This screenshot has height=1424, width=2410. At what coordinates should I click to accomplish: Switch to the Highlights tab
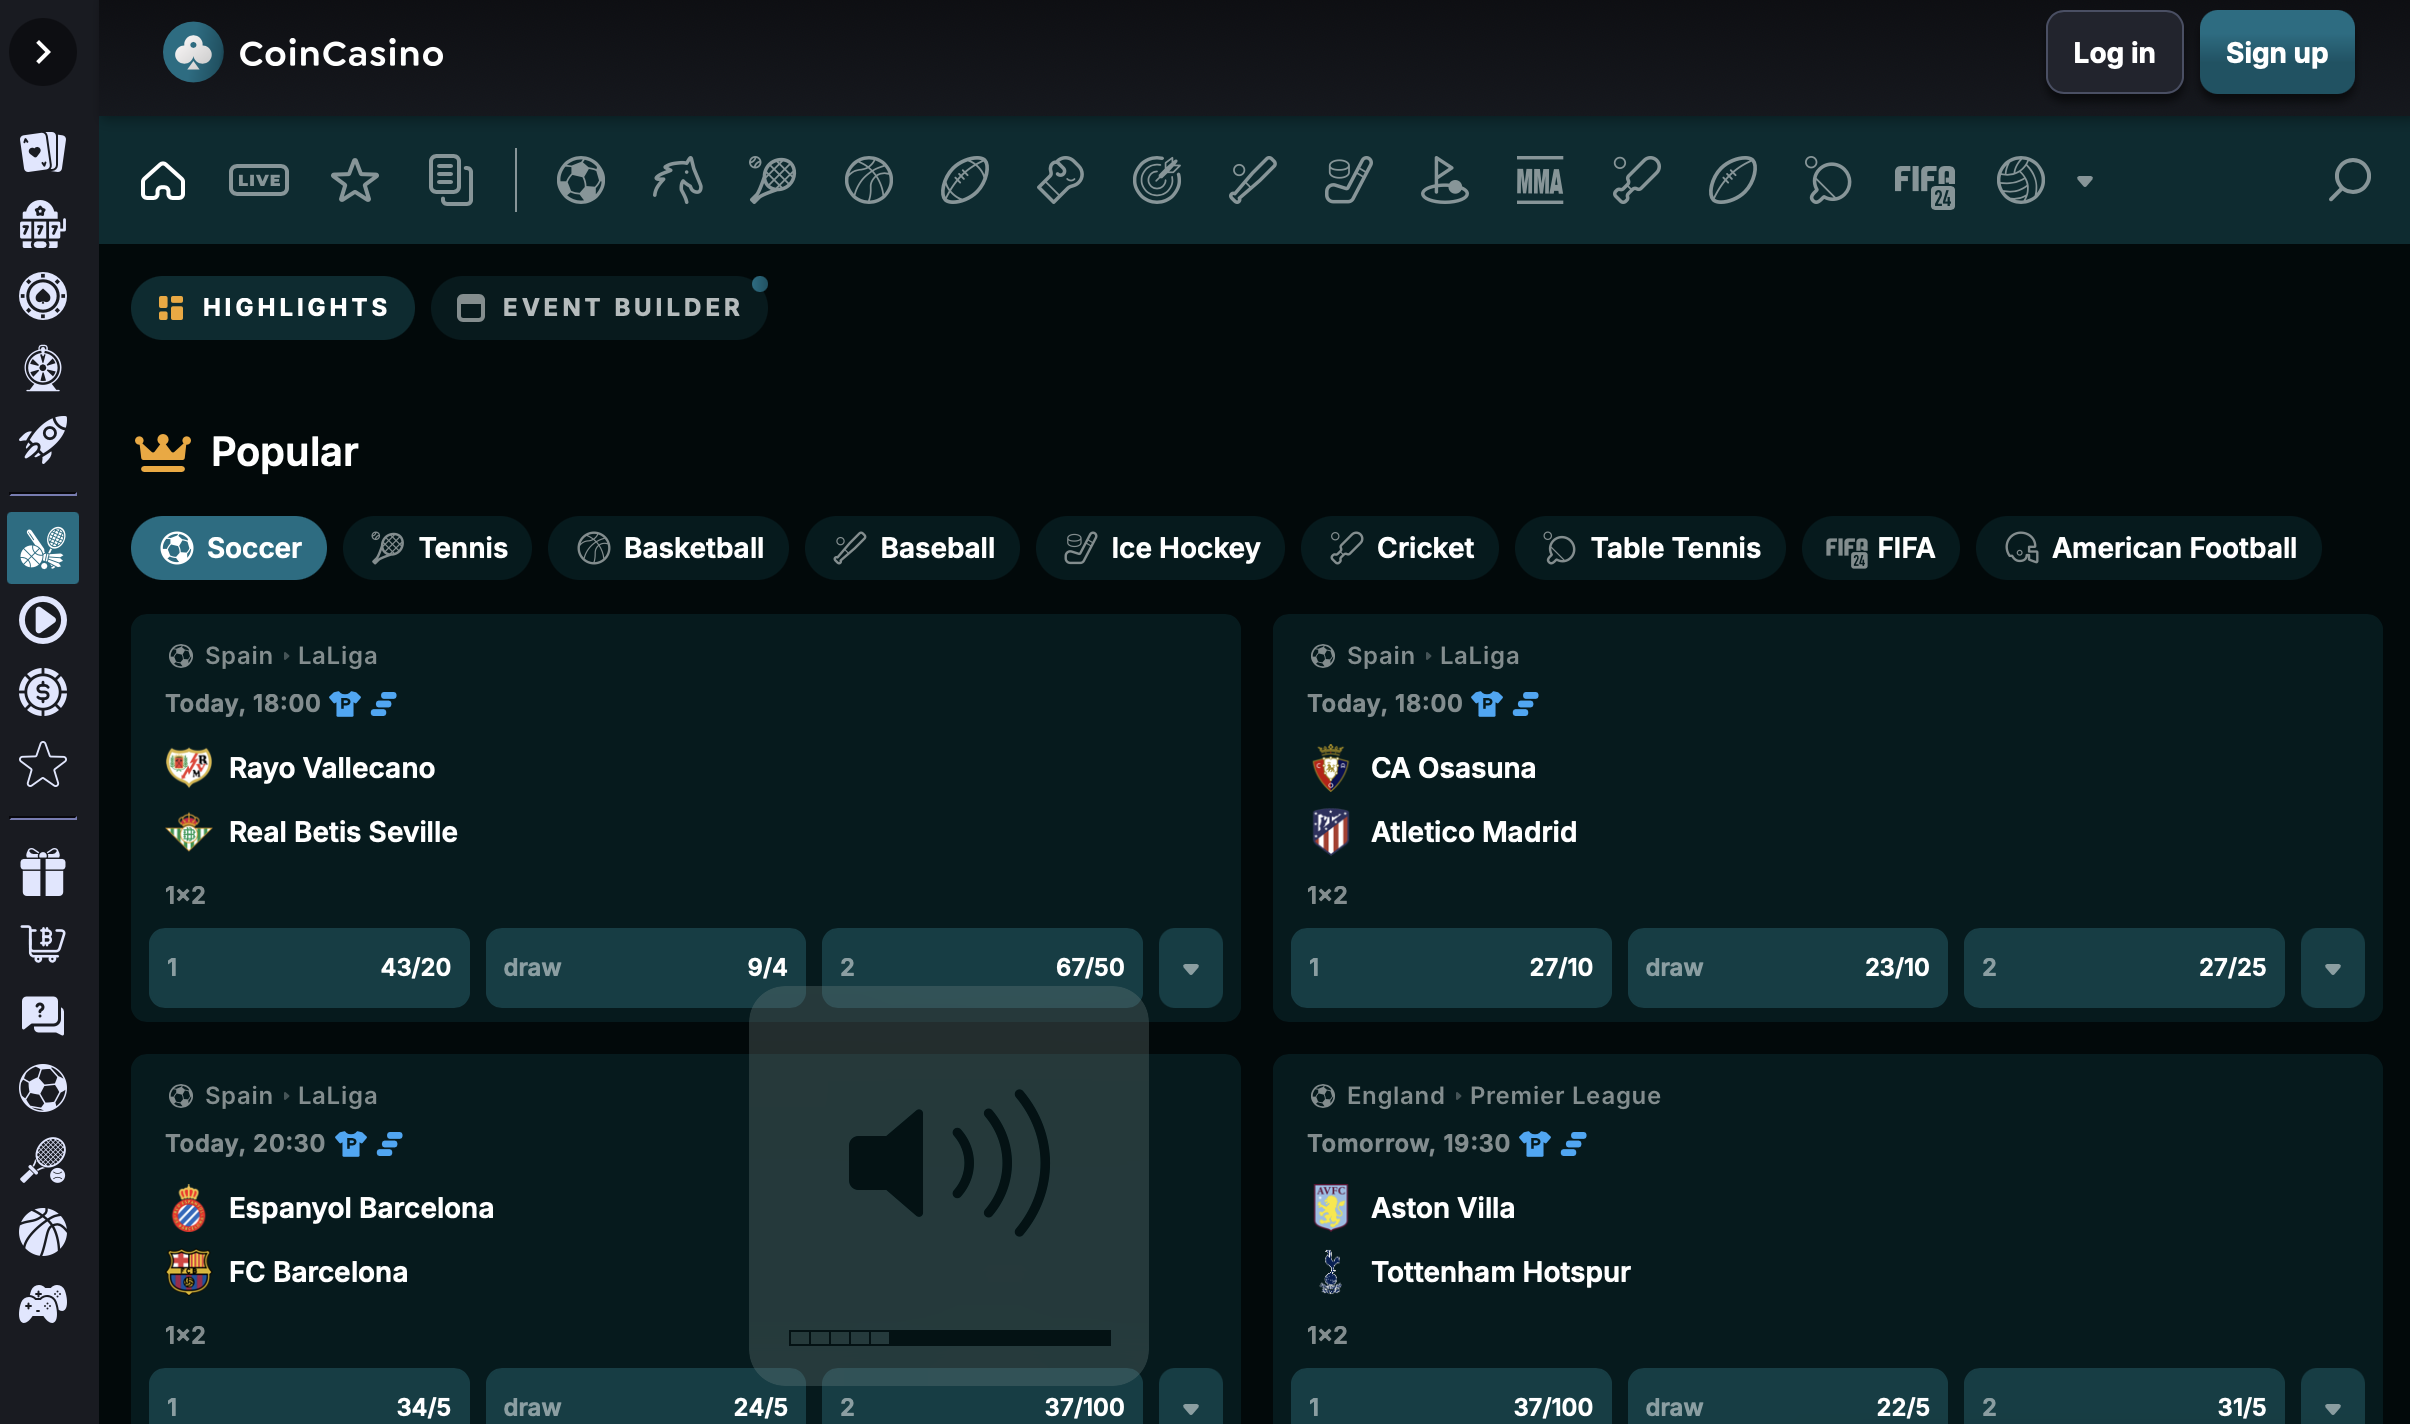point(273,308)
